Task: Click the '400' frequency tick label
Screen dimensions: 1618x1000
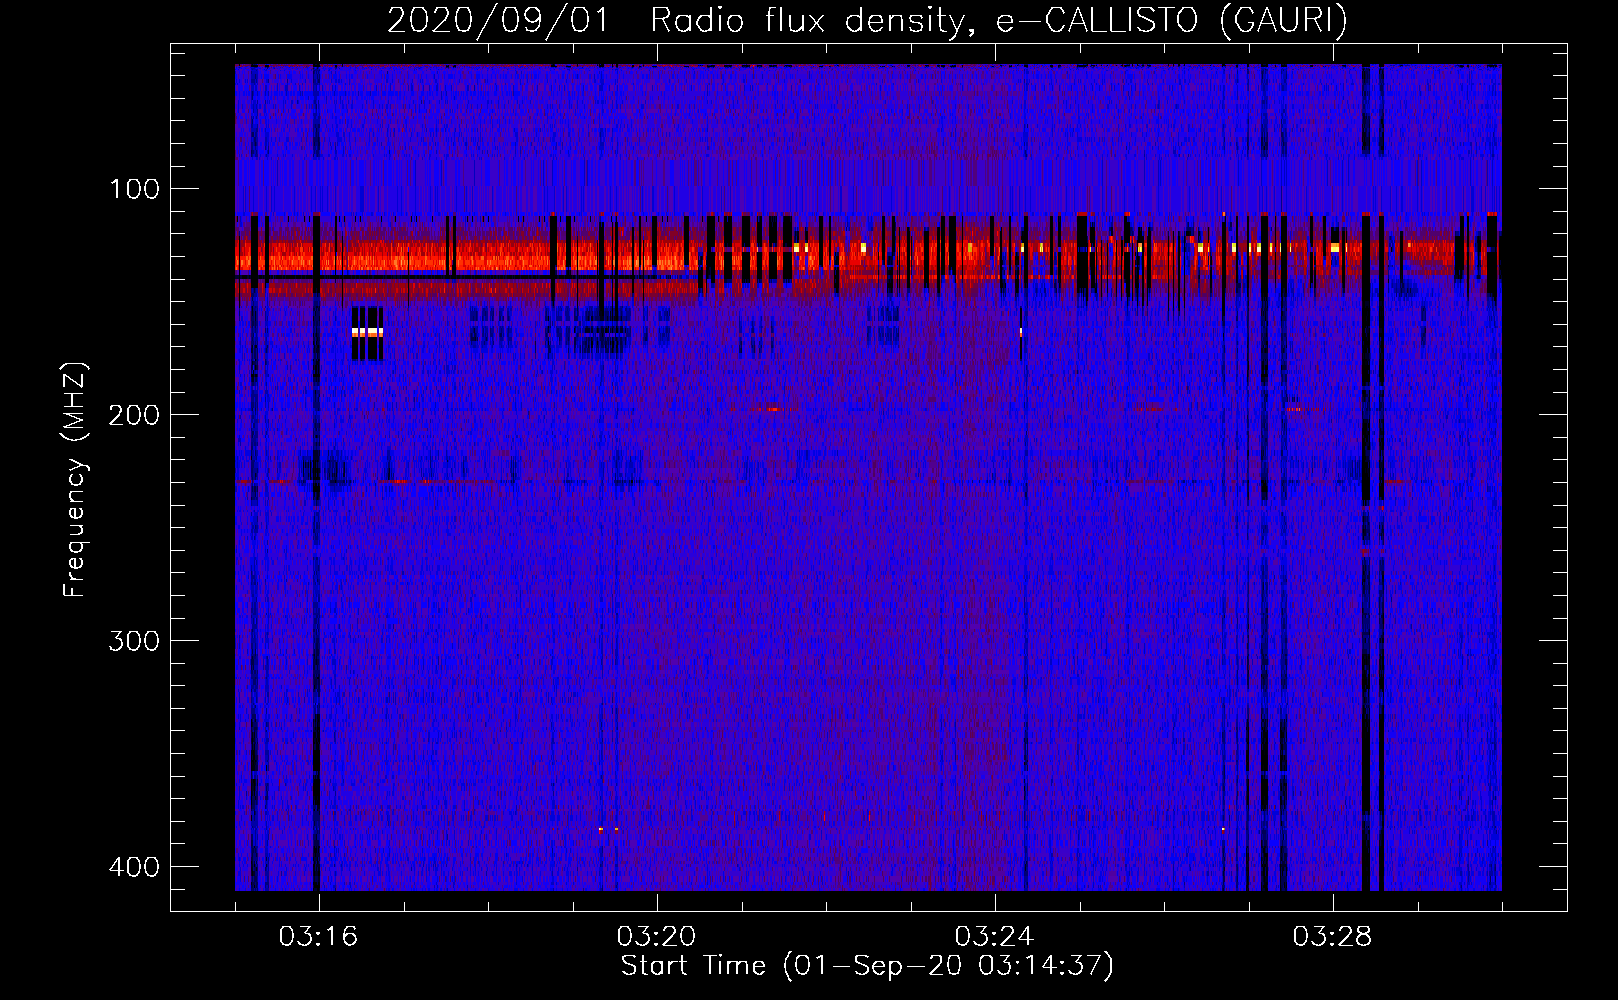Action: pyautogui.click(x=134, y=867)
